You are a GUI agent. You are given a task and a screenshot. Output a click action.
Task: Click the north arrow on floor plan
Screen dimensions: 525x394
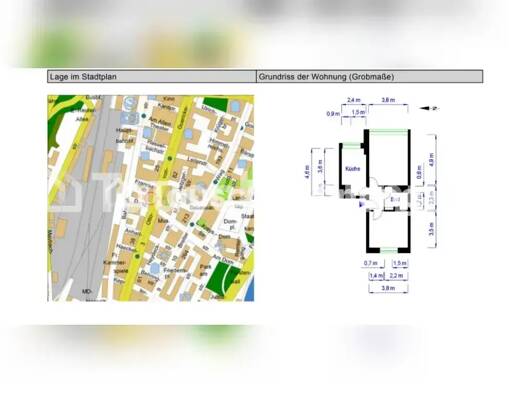tap(429, 108)
